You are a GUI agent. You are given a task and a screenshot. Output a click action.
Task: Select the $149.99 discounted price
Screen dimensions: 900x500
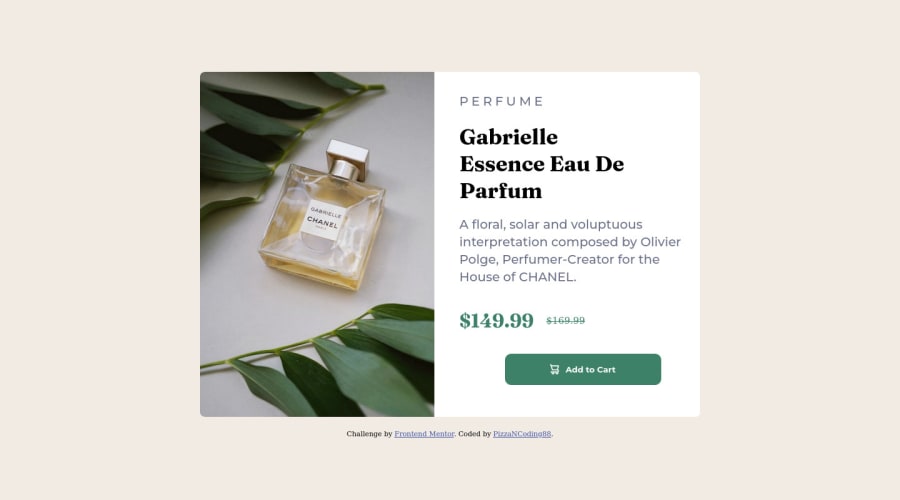tap(496, 320)
